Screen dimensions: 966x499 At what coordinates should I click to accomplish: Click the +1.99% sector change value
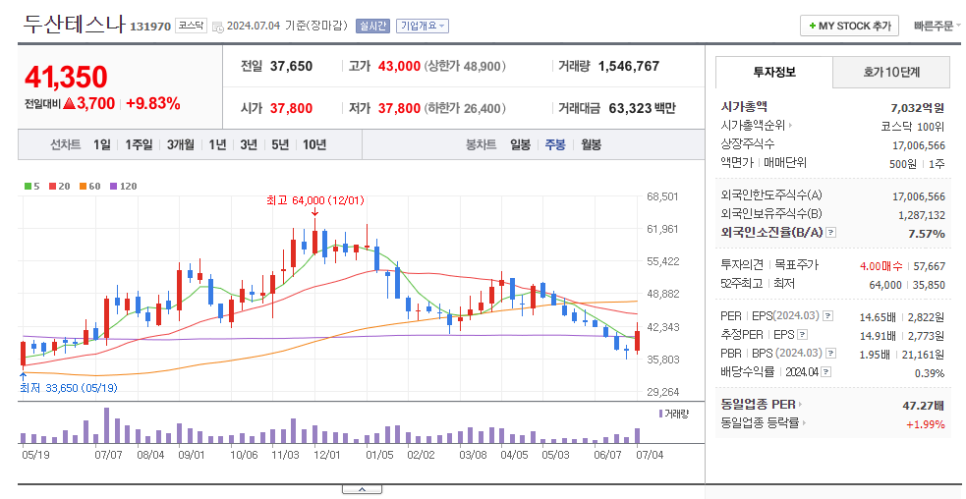point(925,424)
